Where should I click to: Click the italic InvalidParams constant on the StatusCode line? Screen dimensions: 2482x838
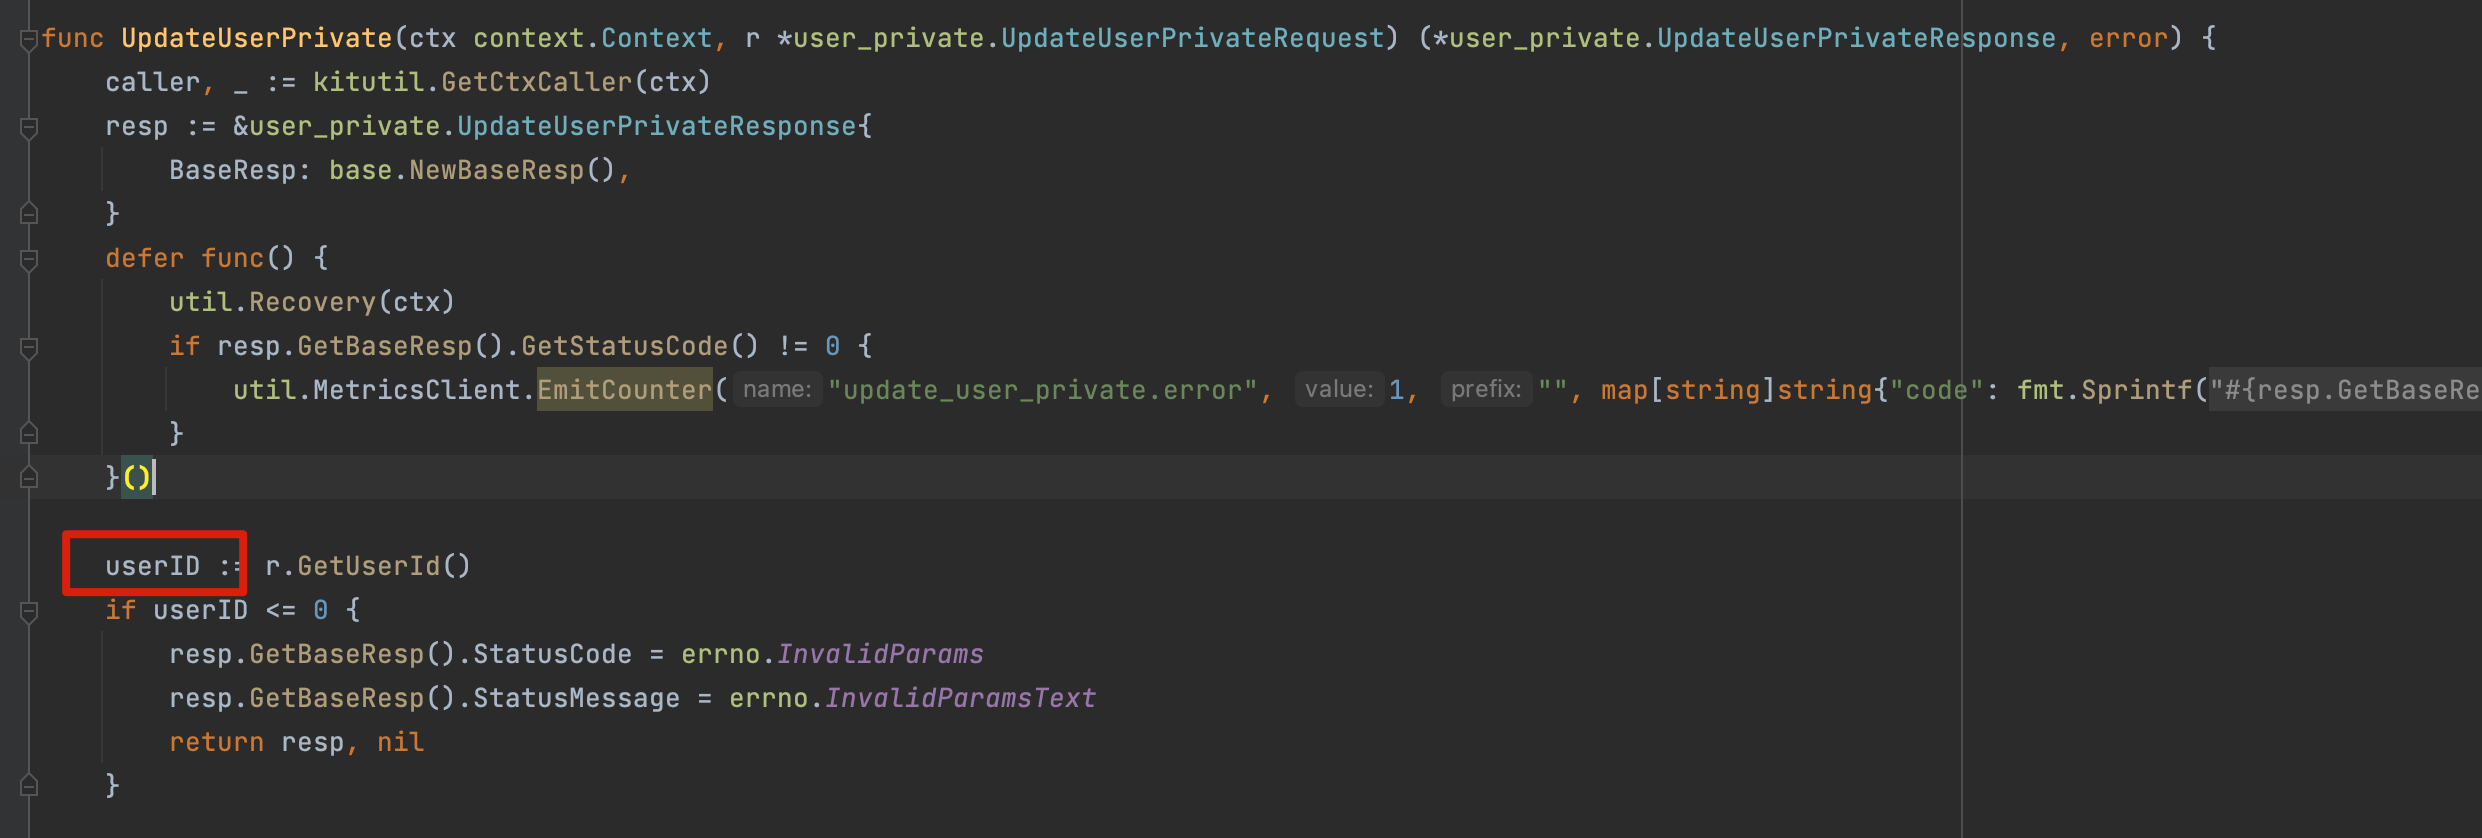coord(881,654)
